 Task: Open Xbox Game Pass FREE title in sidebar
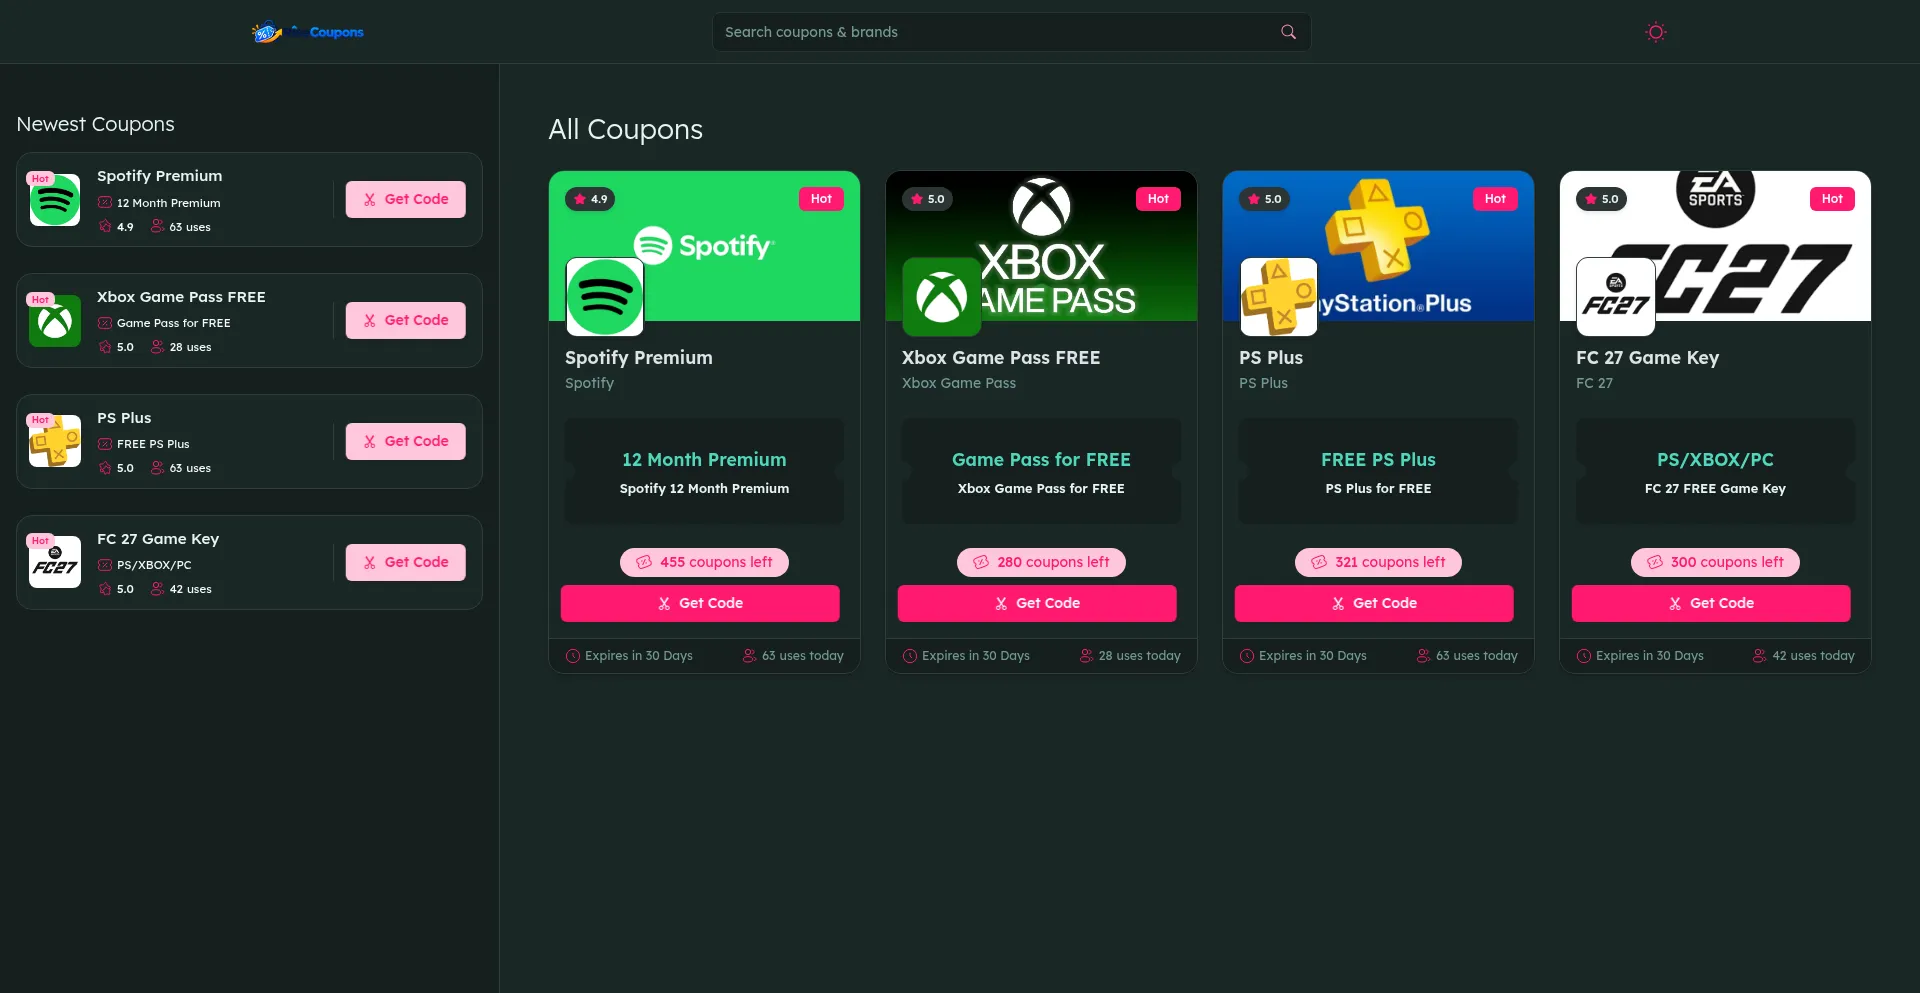point(181,297)
